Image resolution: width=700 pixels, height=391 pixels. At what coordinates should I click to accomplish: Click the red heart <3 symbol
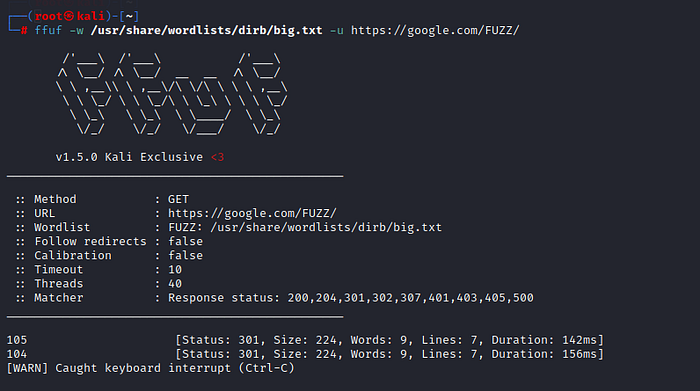[217, 157]
